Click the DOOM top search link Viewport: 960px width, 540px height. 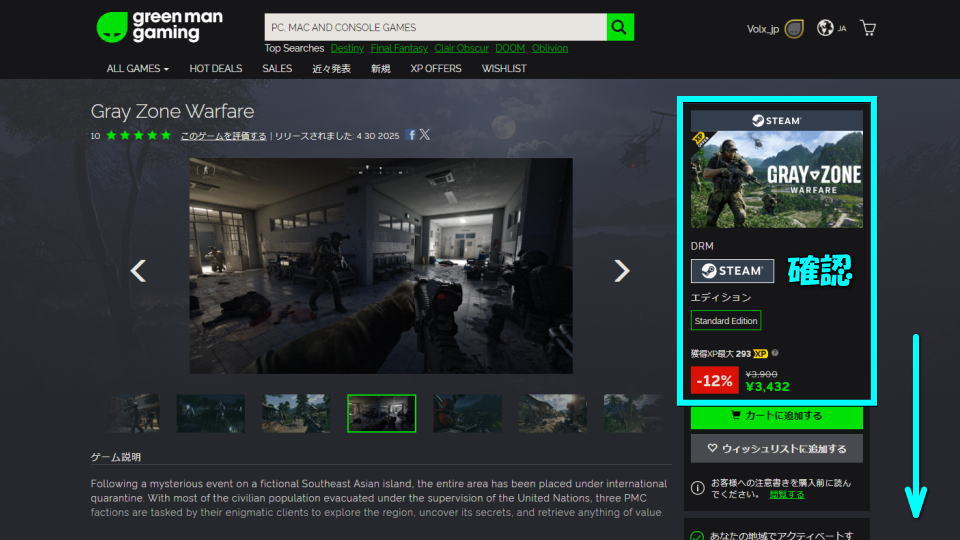click(x=510, y=48)
